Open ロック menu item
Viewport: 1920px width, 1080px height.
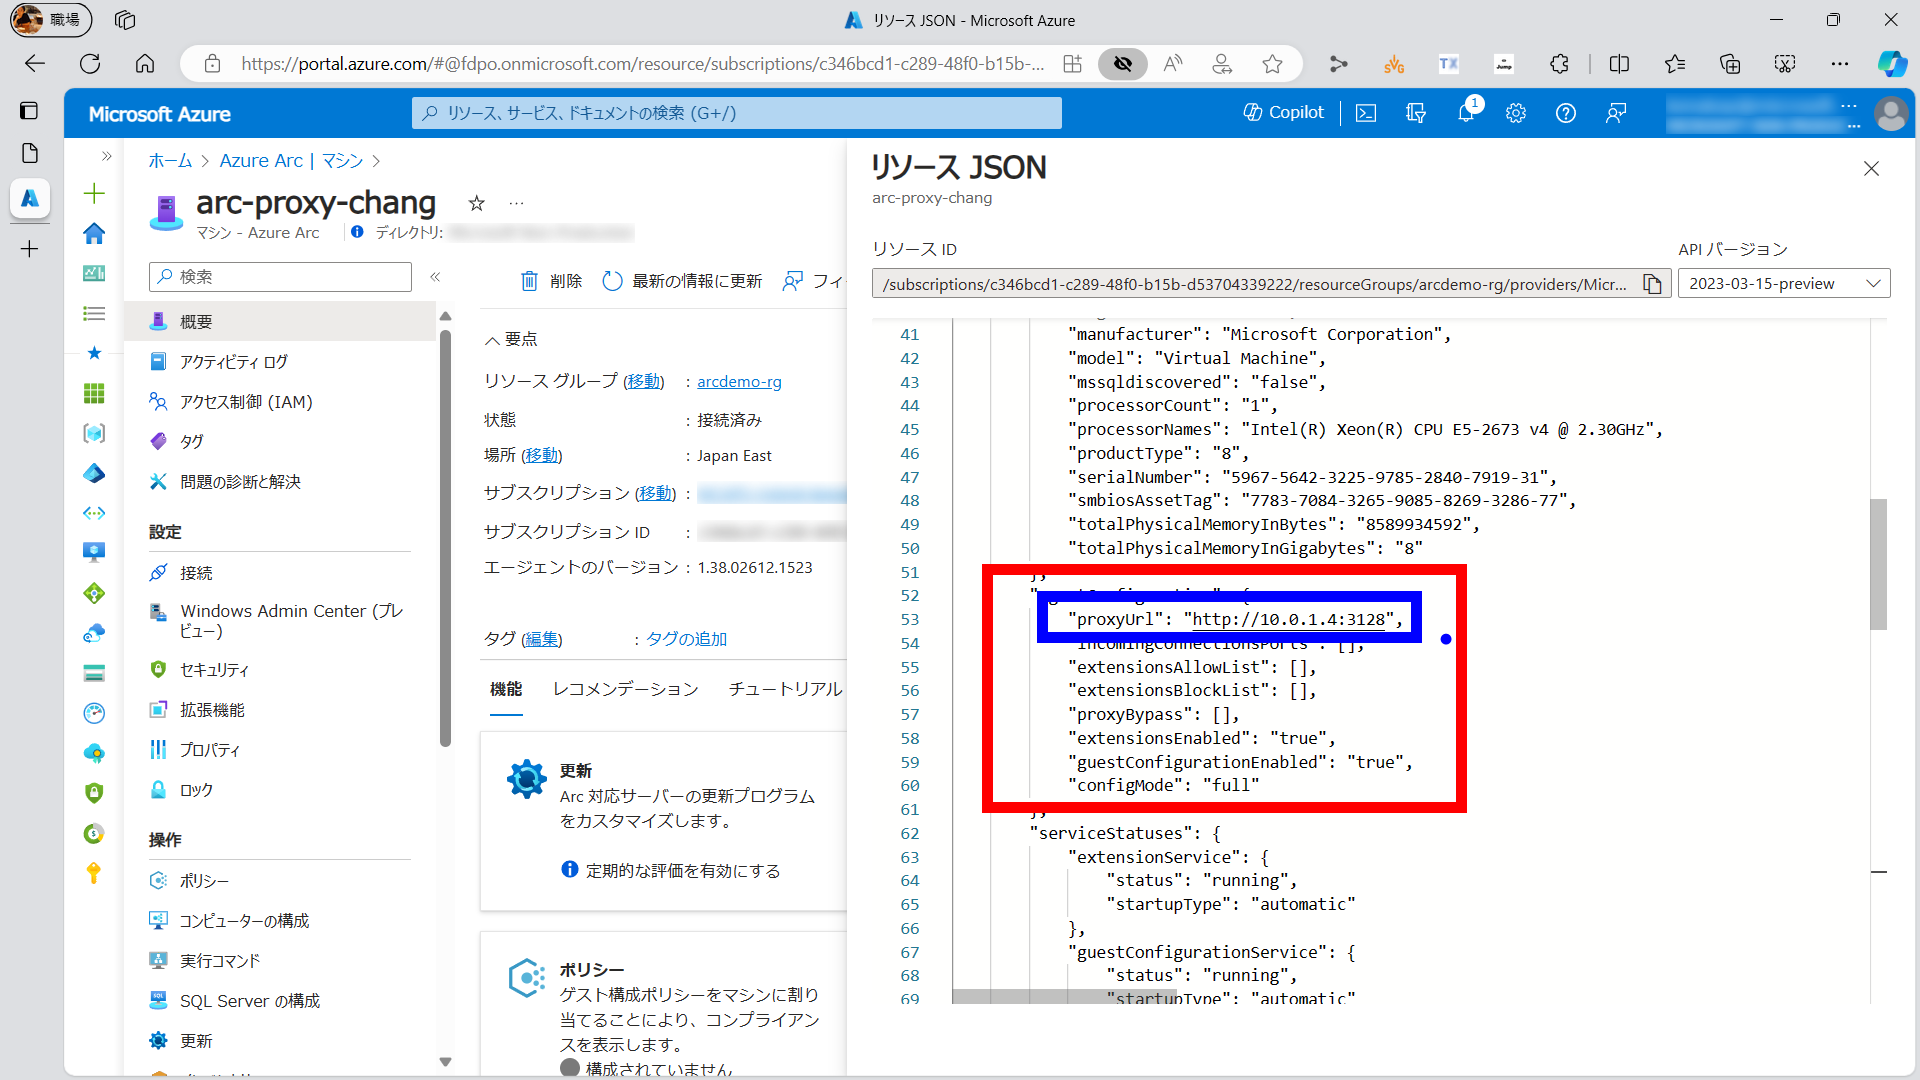pyautogui.click(x=281, y=790)
